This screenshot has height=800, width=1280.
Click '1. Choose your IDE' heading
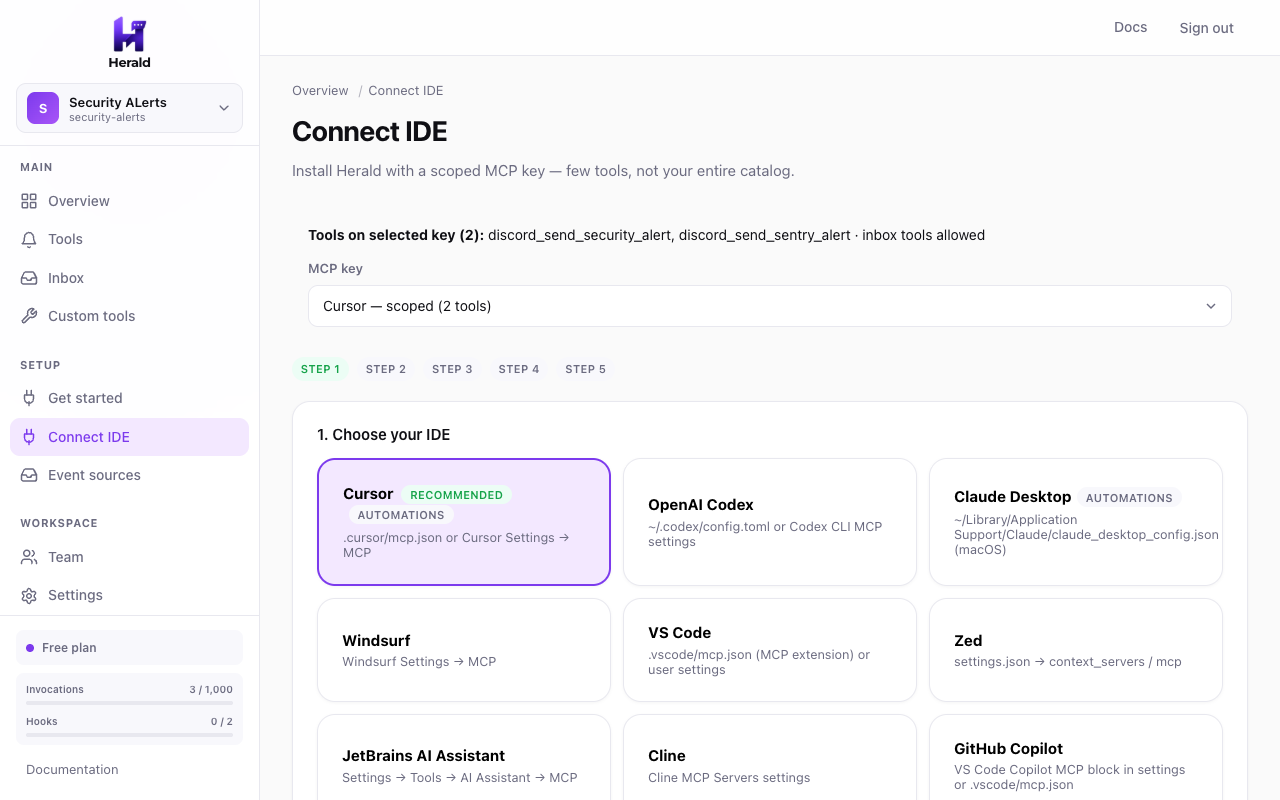384,435
